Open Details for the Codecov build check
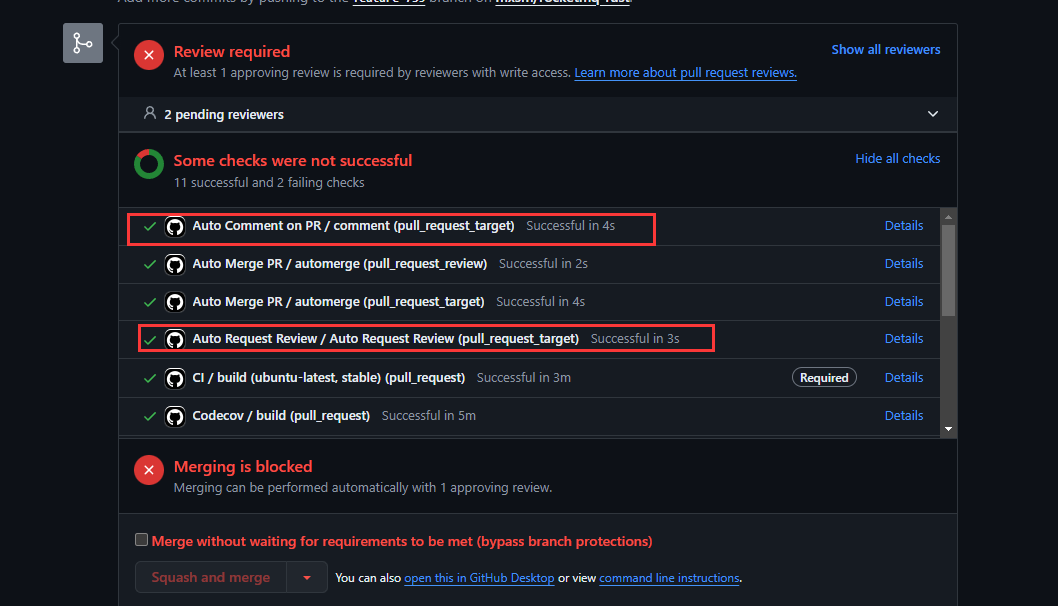1058x606 pixels. coord(903,415)
